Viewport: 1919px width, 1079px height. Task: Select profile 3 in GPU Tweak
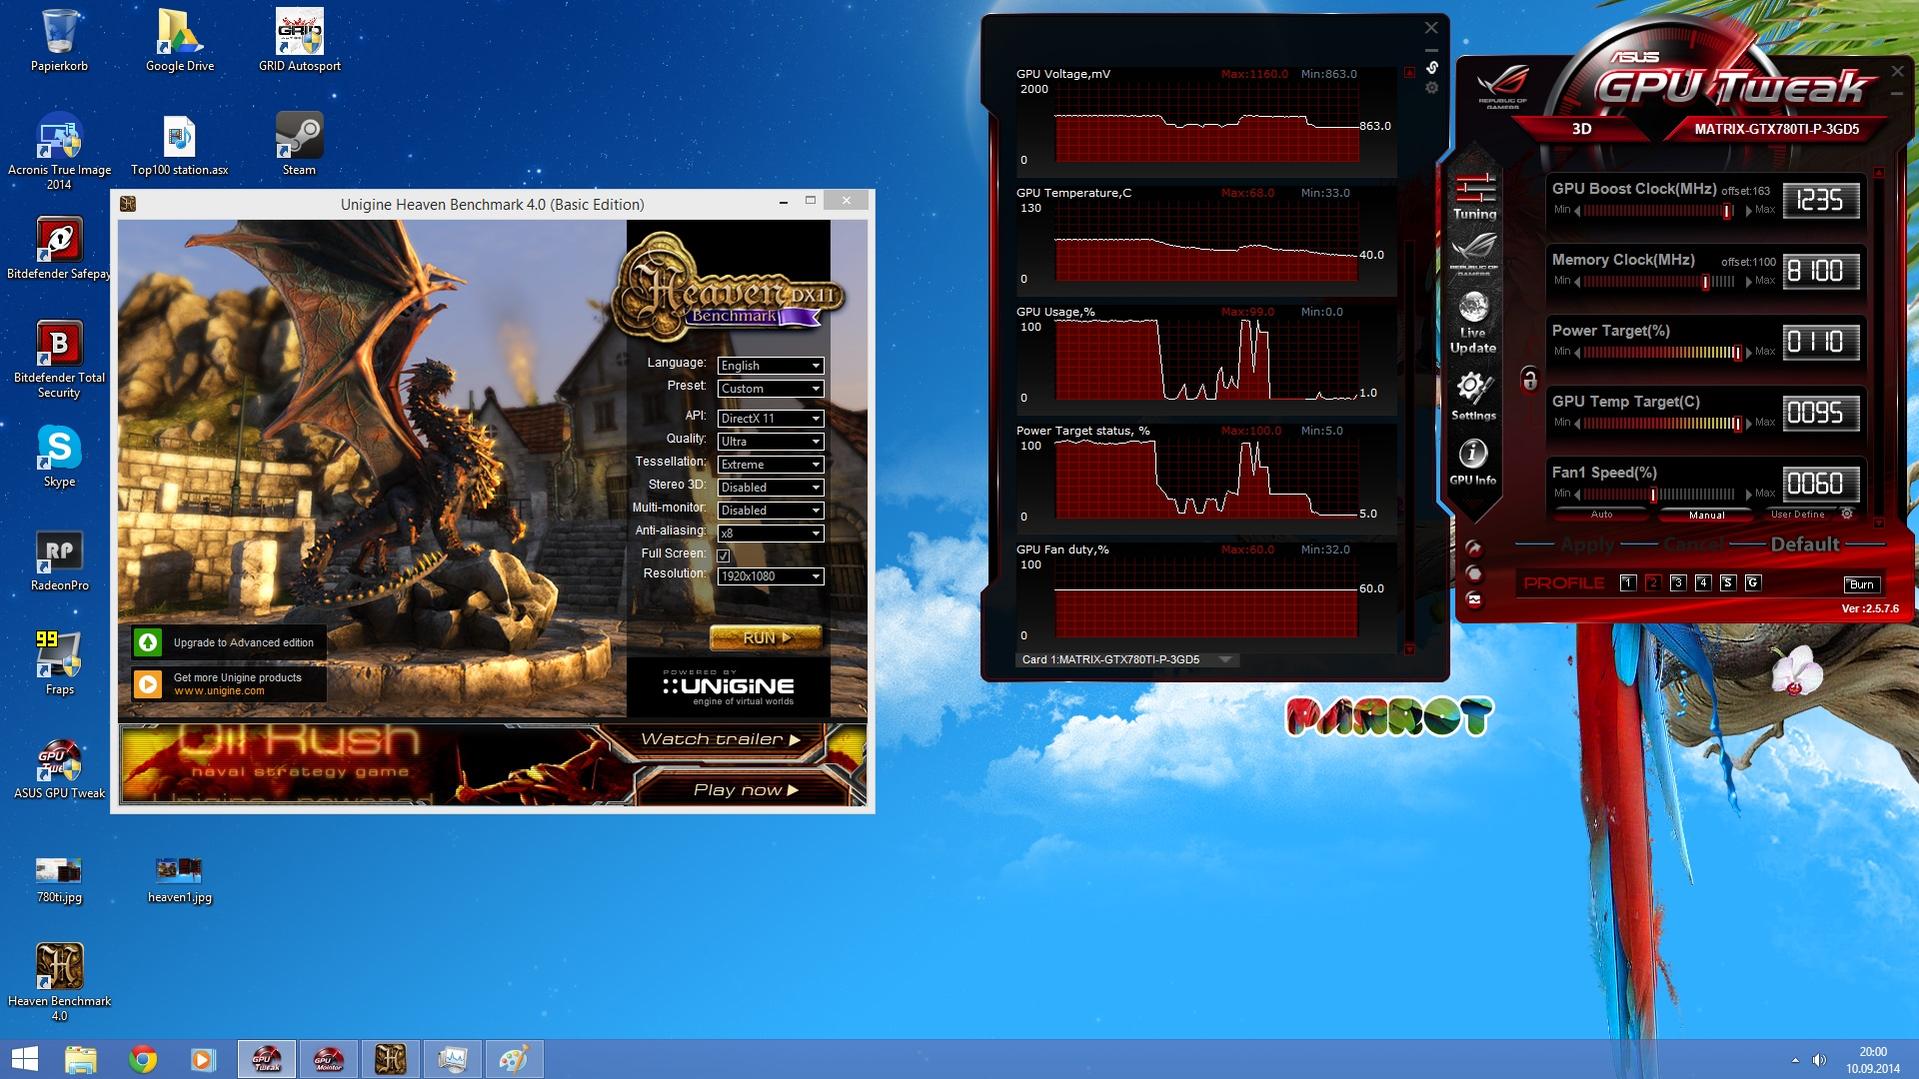(1678, 583)
